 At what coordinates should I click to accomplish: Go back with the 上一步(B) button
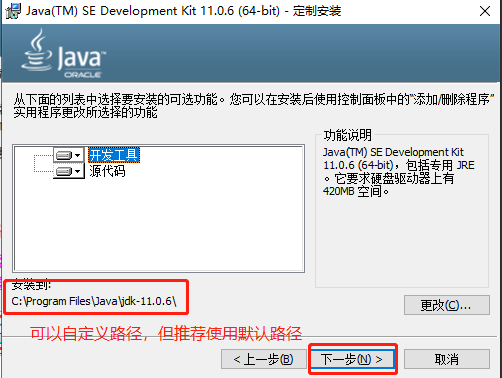263,359
